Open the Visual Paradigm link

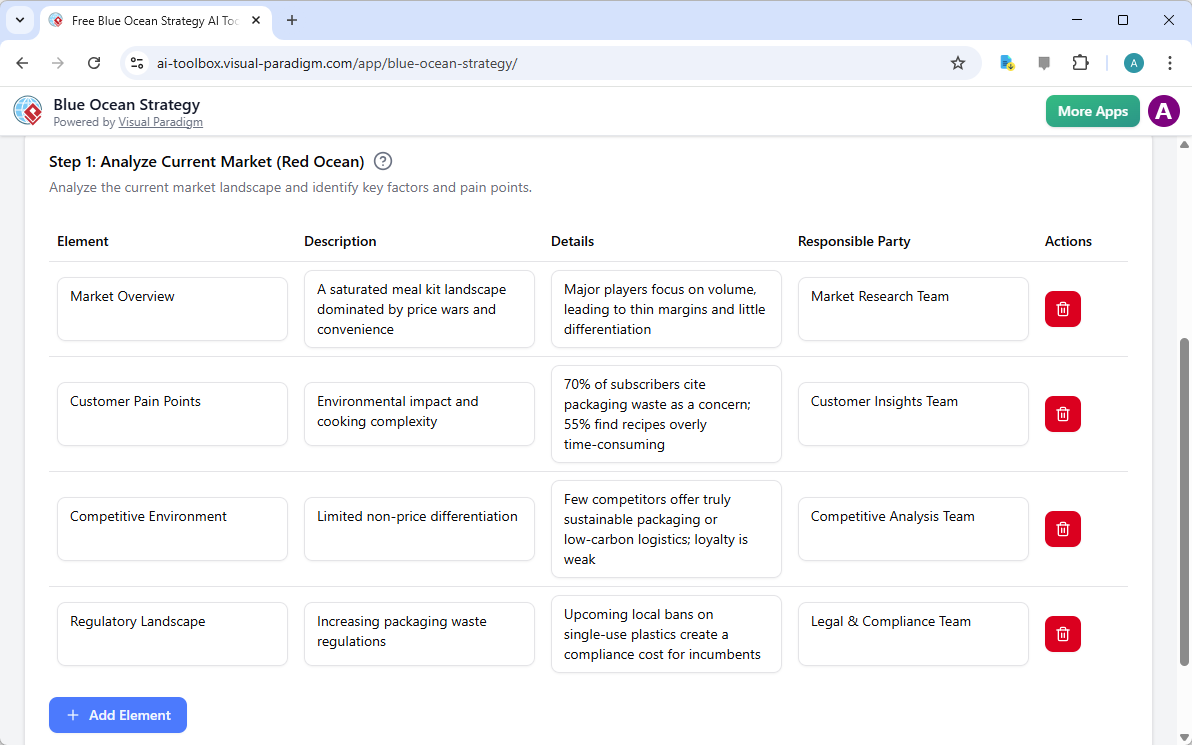coord(160,122)
